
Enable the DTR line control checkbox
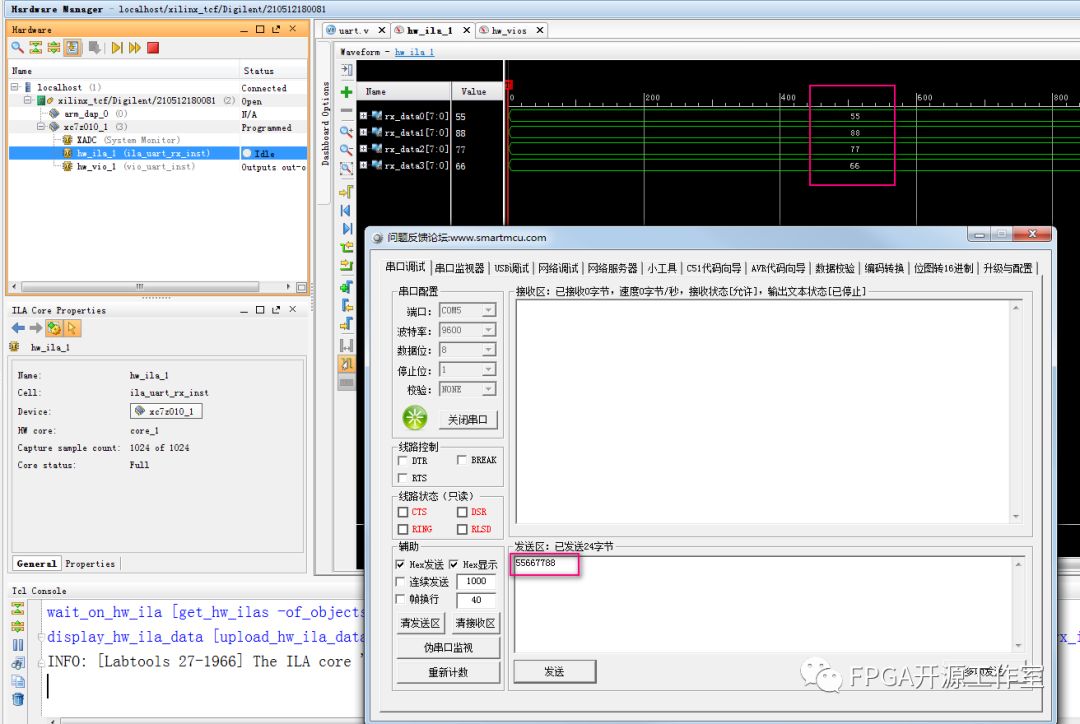point(402,461)
